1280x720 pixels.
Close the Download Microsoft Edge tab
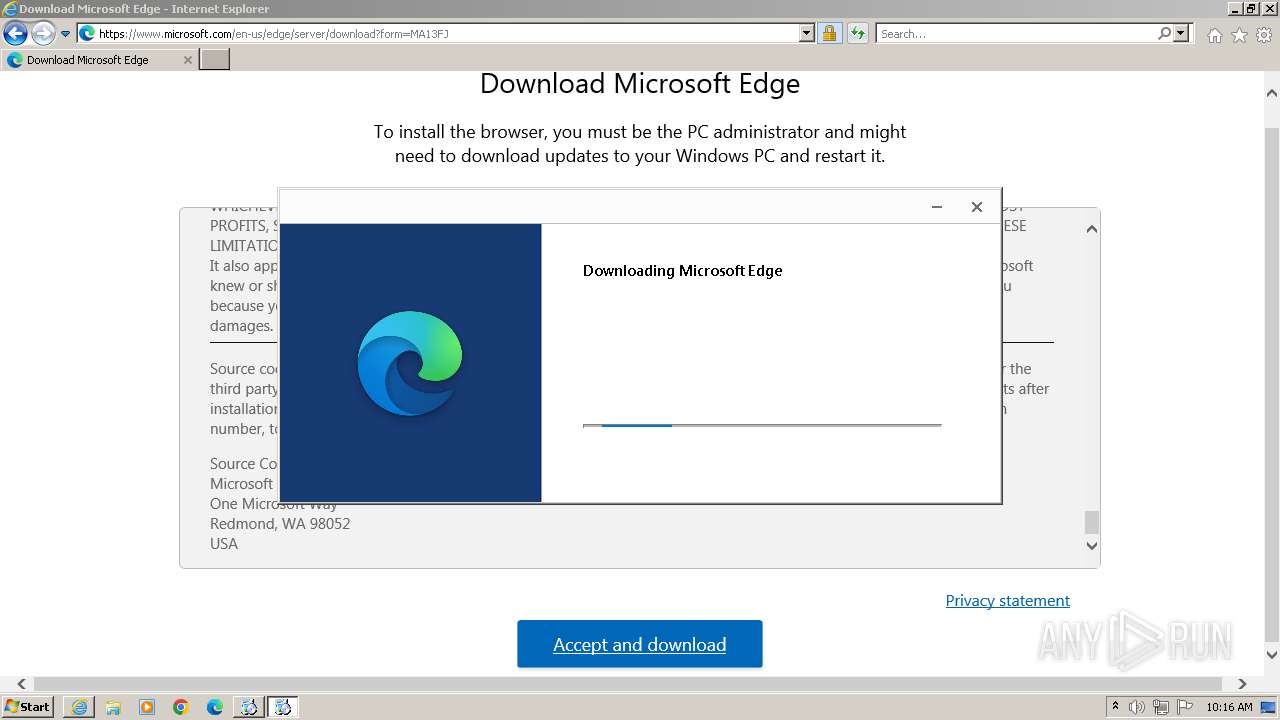click(187, 60)
